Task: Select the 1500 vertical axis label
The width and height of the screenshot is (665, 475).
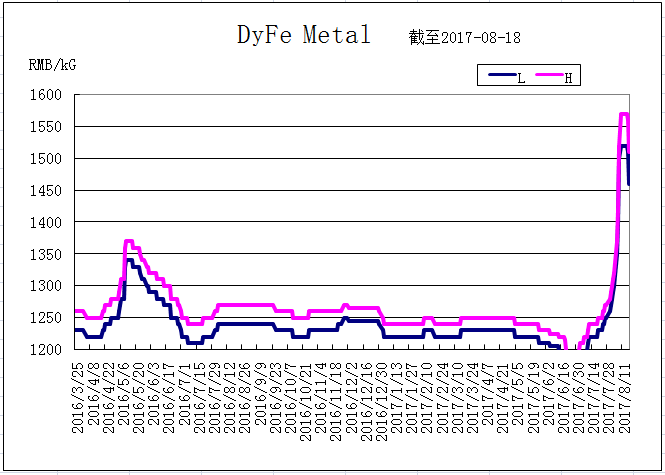Action: tap(46, 159)
